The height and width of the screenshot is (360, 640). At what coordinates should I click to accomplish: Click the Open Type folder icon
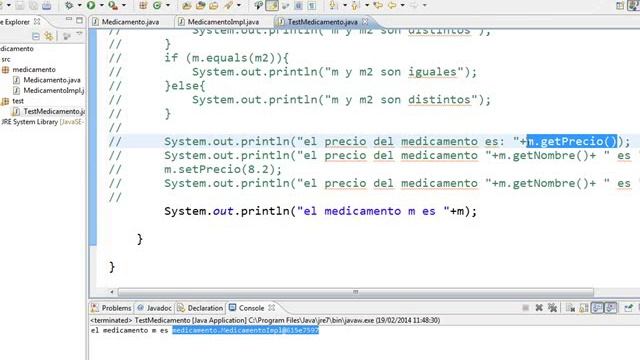[x=187, y=5]
